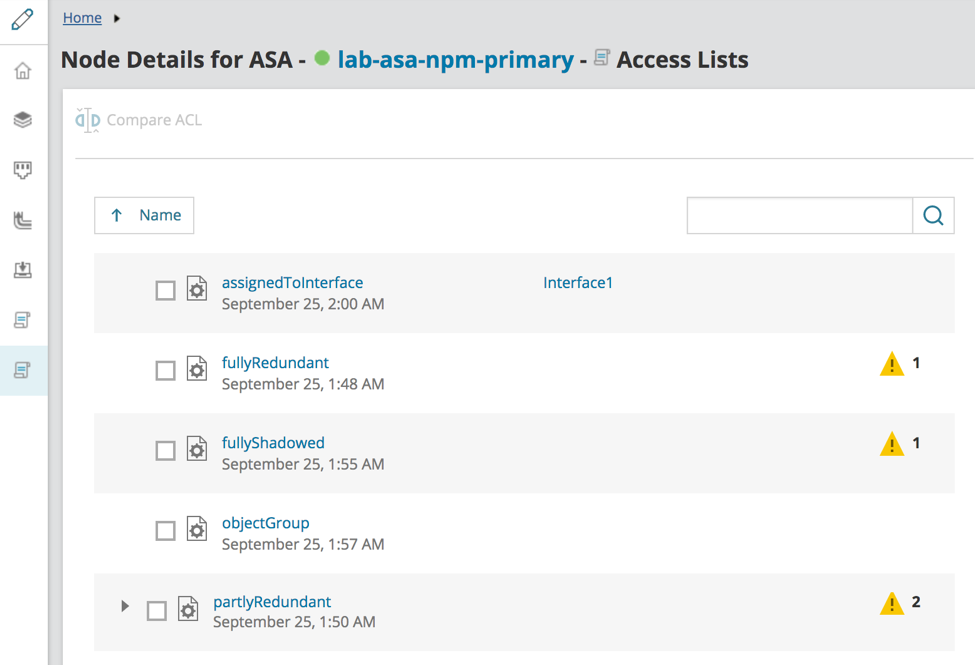
Task: Select the stacked layers sidebar icon
Action: coord(23,120)
